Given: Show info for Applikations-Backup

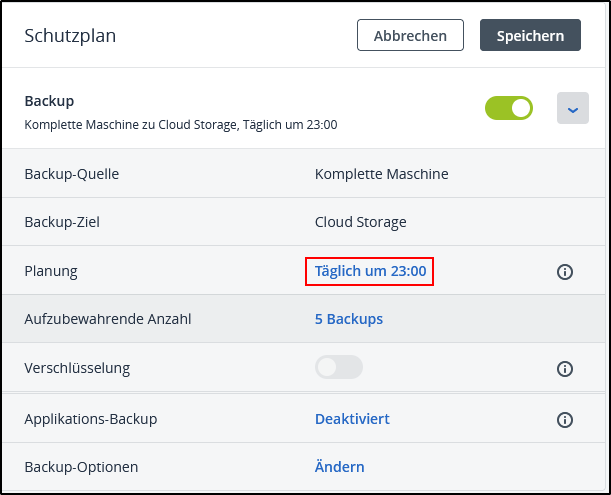Looking at the screenshot, I should (564, 420).
